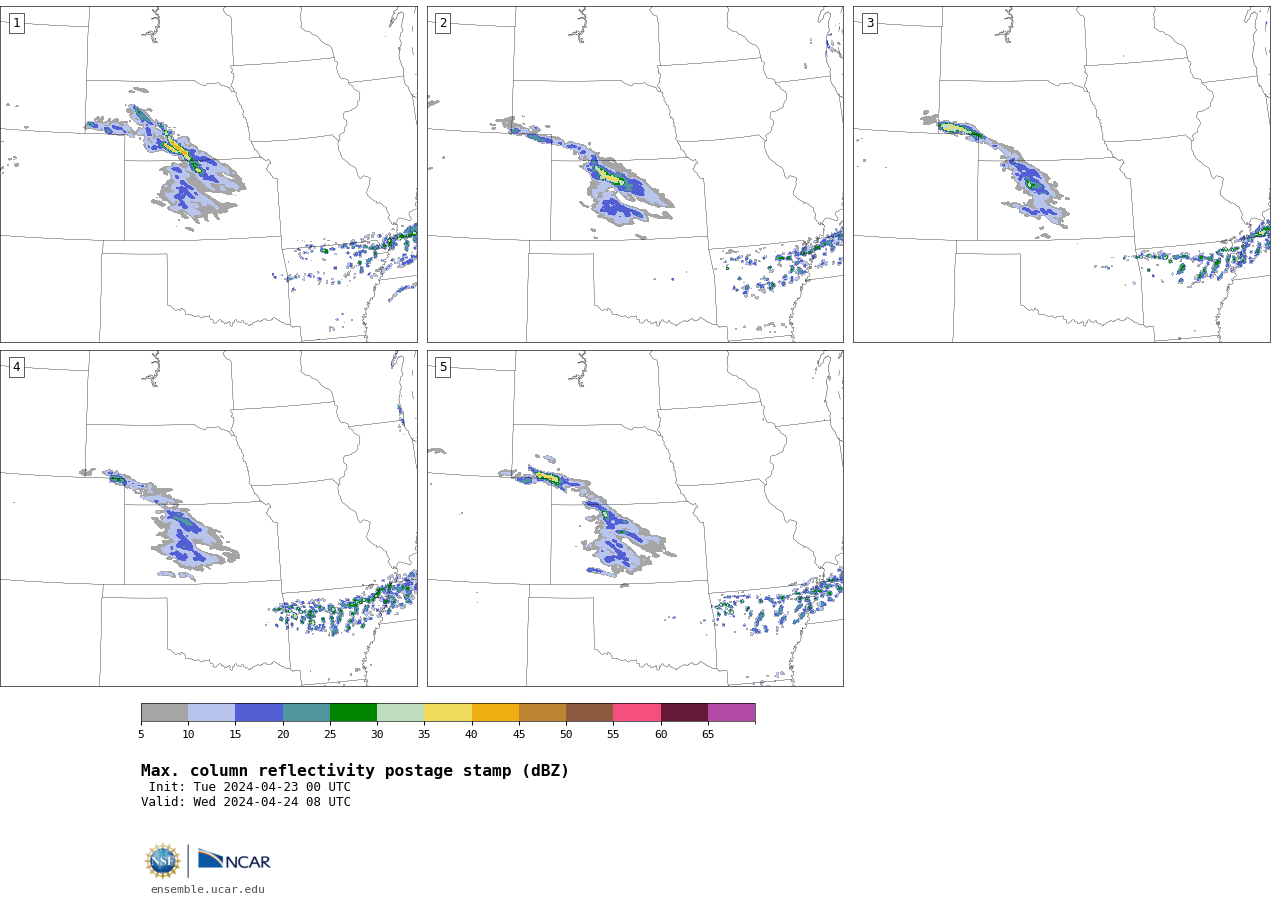Click the NCAR logo
This screenshot has height=901, width=1280.
pyautogui.click(x=234, y=860)
